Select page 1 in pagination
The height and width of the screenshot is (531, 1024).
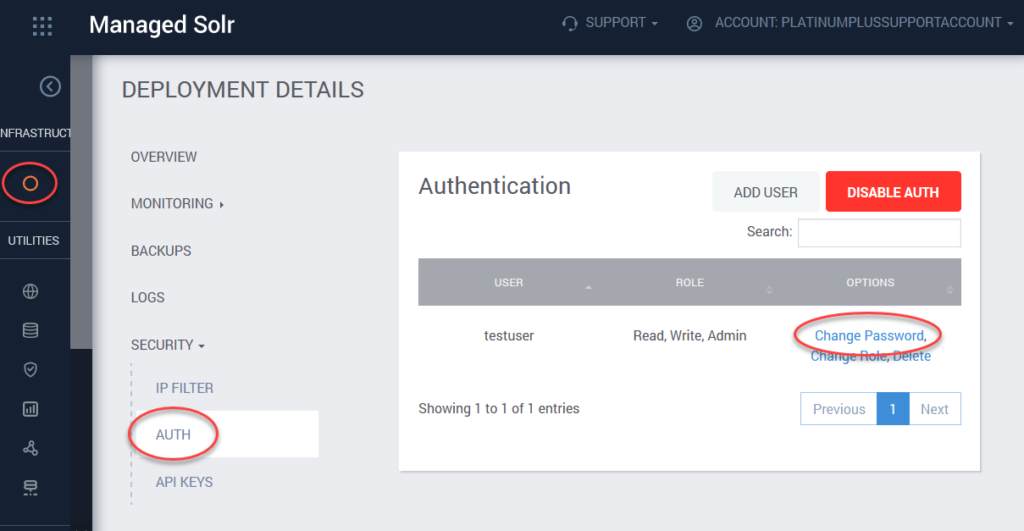(893, 409)
